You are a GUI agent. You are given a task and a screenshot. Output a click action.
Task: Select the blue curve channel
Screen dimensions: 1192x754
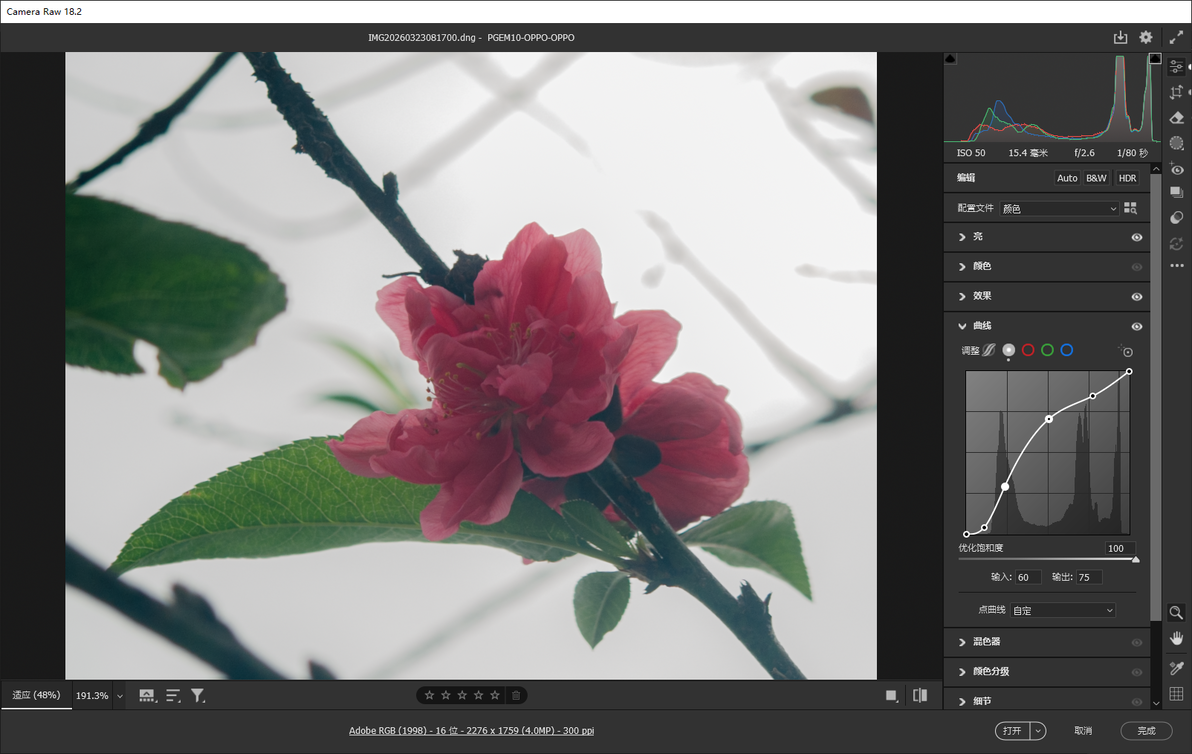pyautogui.click(x=1067, y=350)
